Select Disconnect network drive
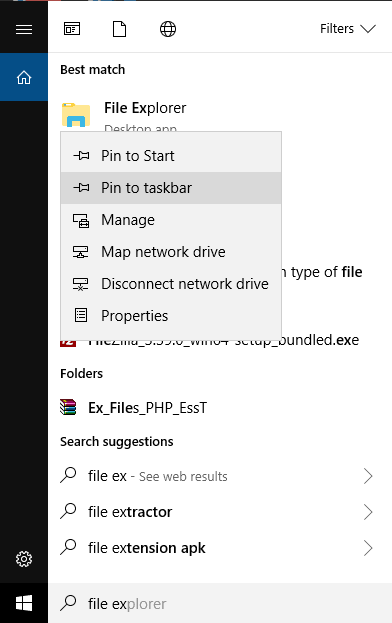Image resolution: width=392 pixels, height=623 pixels. pyautogui.click(x=171, y=284)
